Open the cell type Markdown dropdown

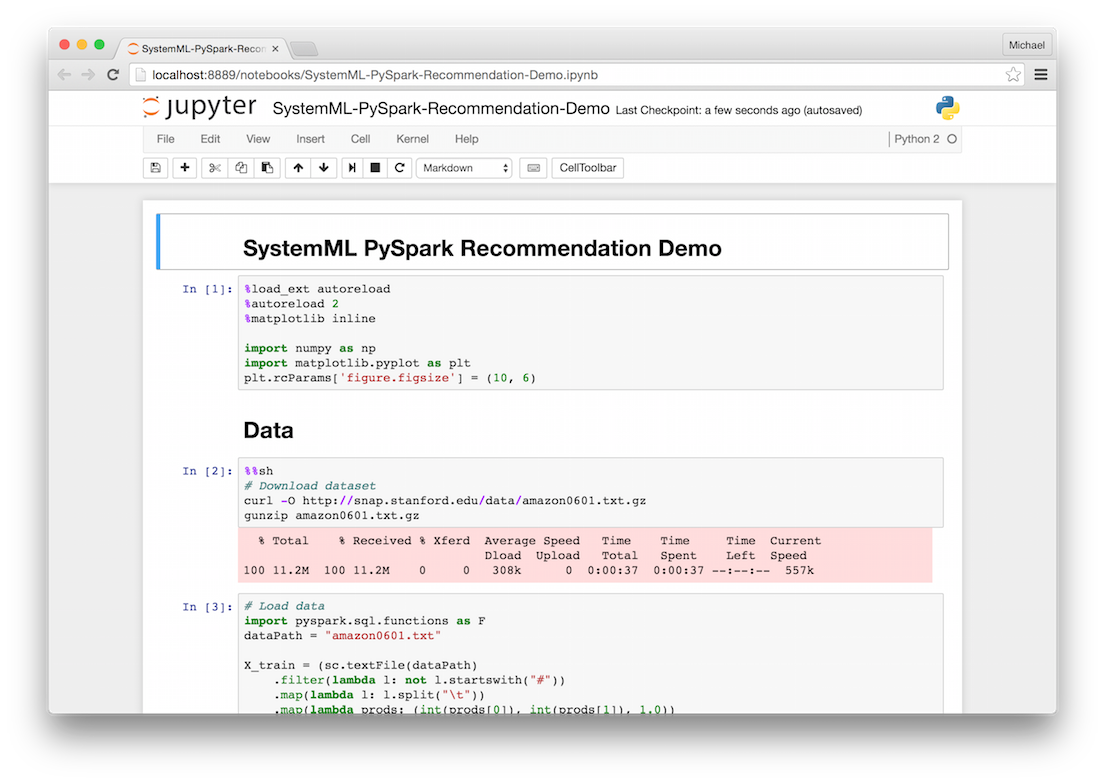(x=464, y=168)
